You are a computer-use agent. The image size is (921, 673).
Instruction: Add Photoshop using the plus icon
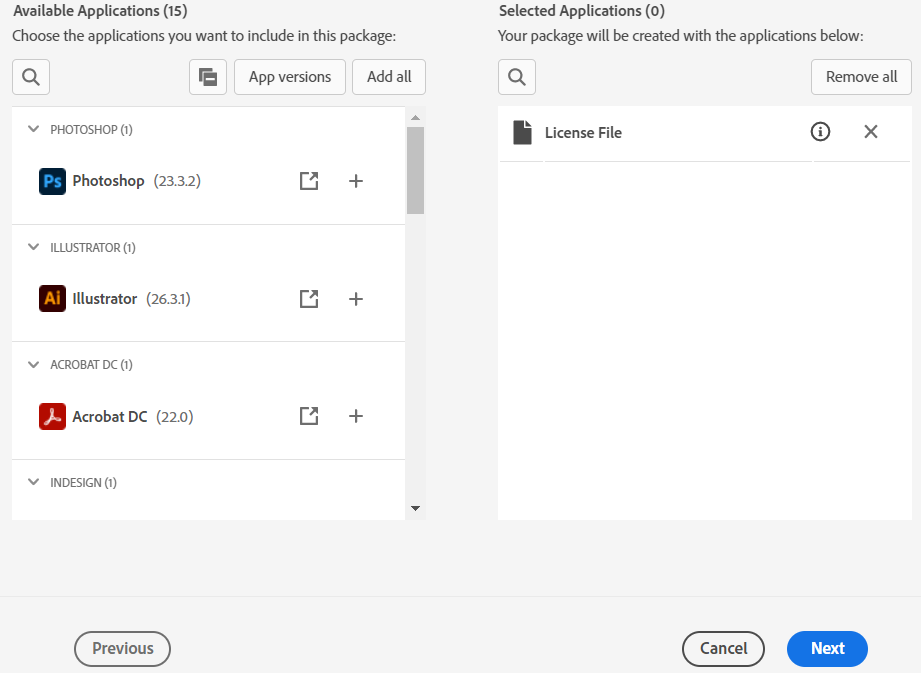(x=356, y=181)
